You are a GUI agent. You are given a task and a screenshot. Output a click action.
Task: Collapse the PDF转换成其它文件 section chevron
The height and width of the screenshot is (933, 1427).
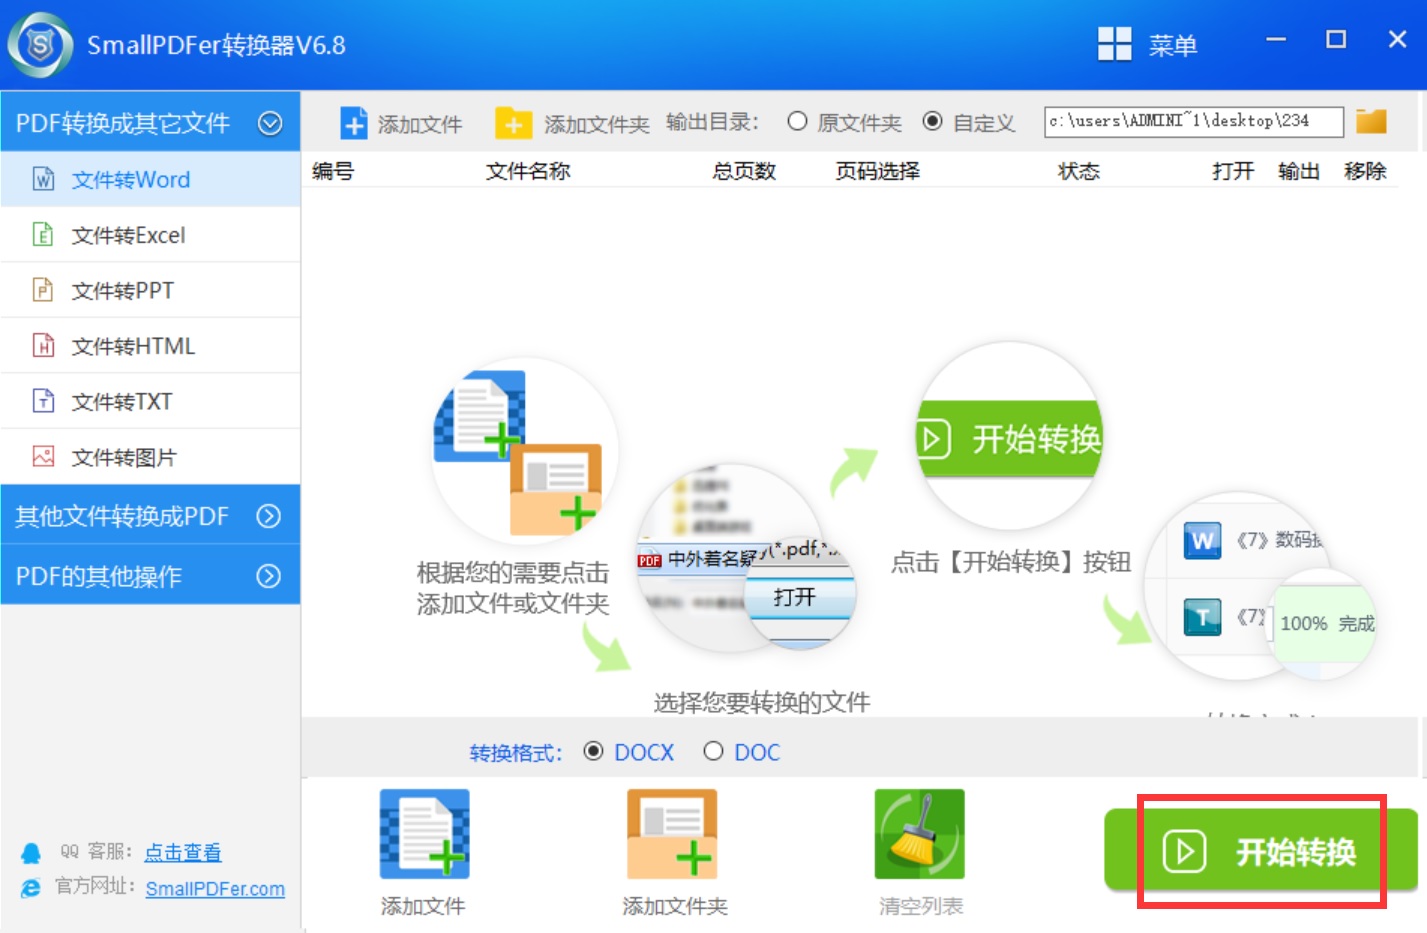270,123
